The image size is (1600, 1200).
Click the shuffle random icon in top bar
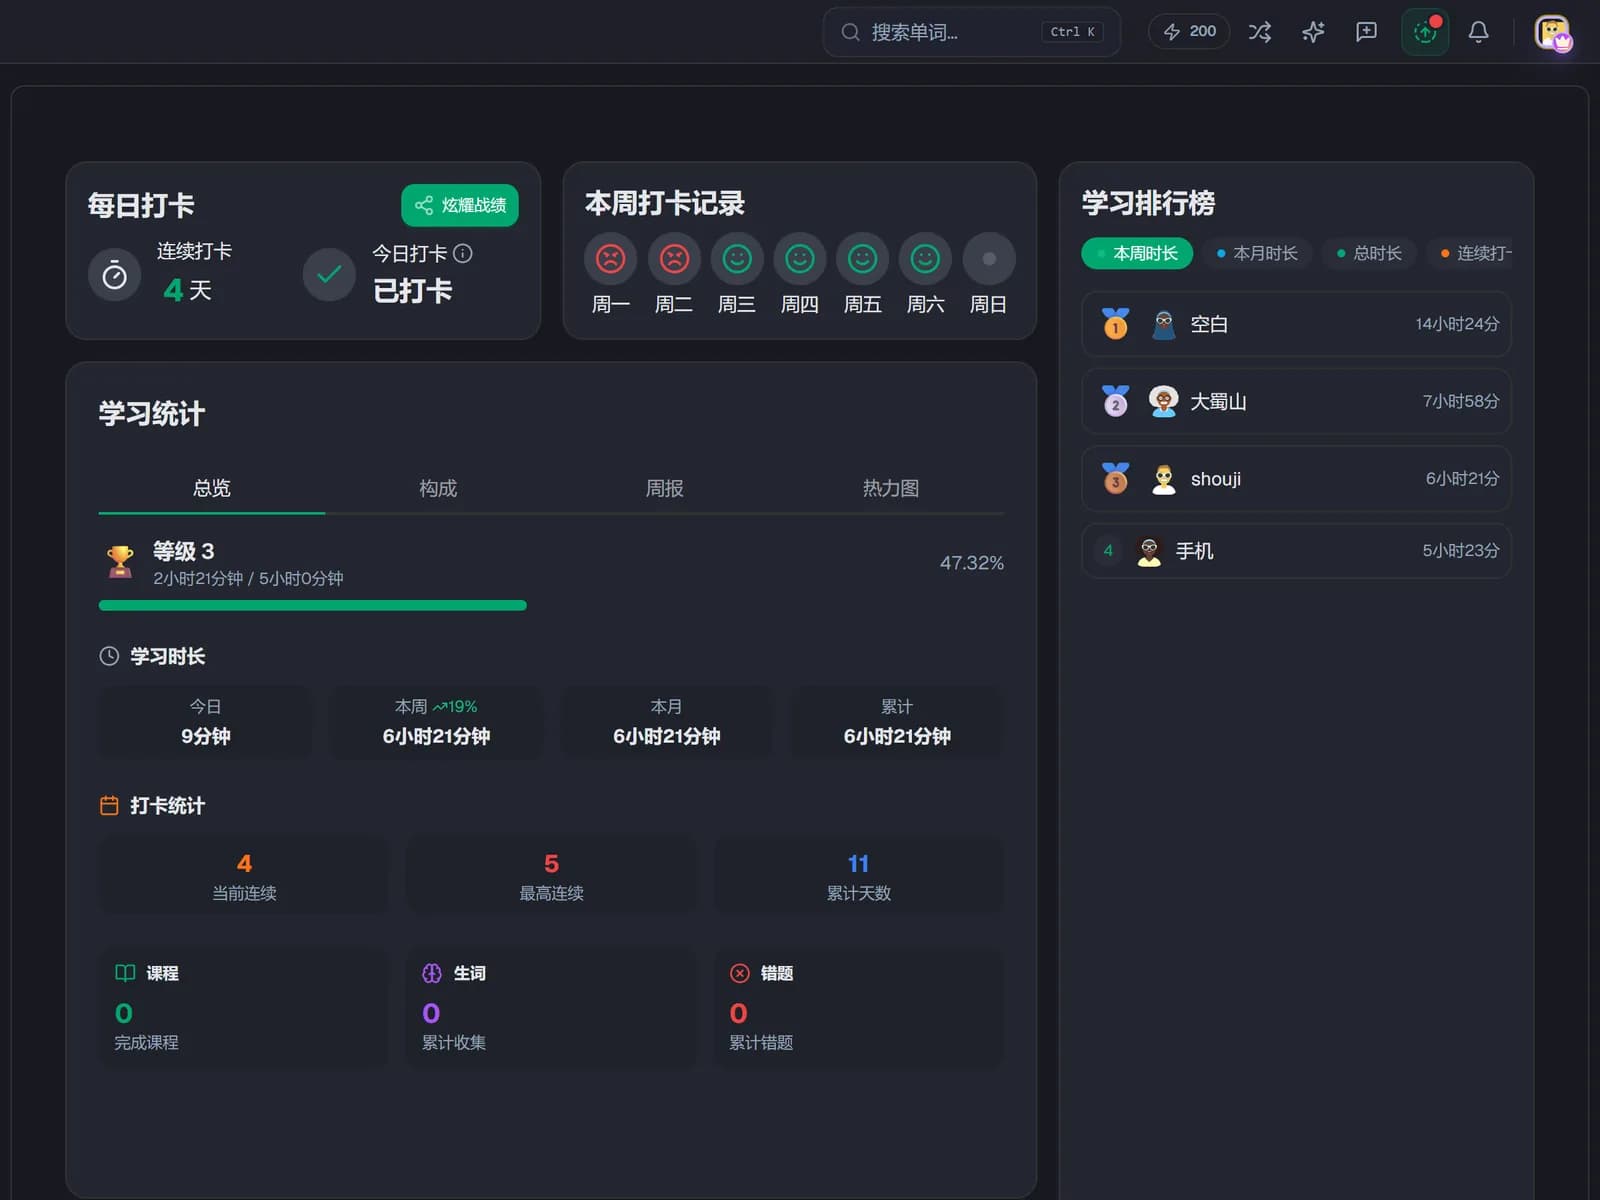(1260, 32)
